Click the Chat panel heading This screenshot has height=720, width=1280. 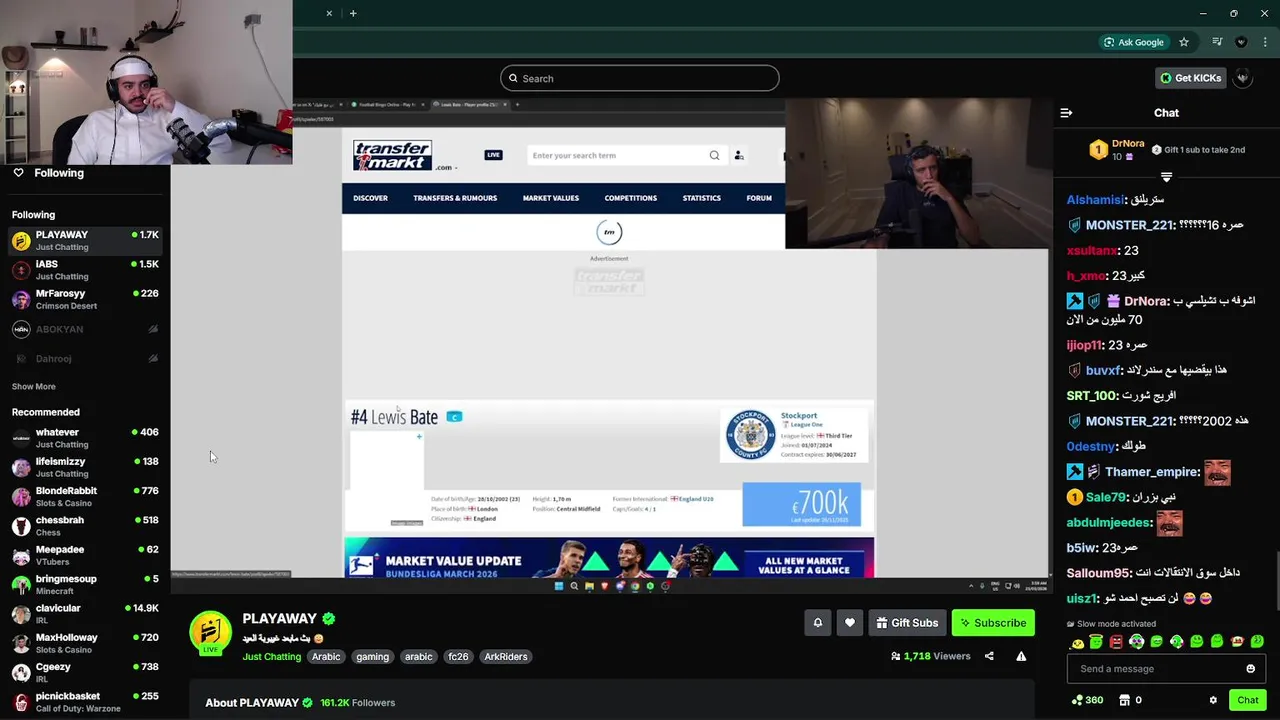(1166, 113)
